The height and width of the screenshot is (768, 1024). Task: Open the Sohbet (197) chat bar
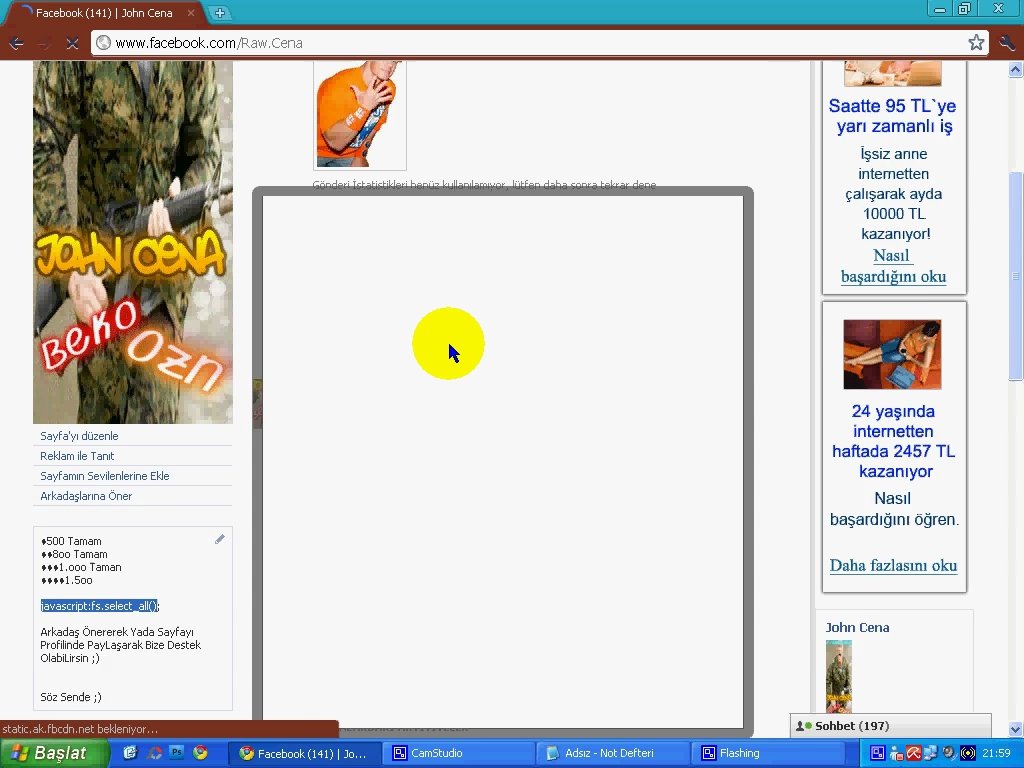890,726
